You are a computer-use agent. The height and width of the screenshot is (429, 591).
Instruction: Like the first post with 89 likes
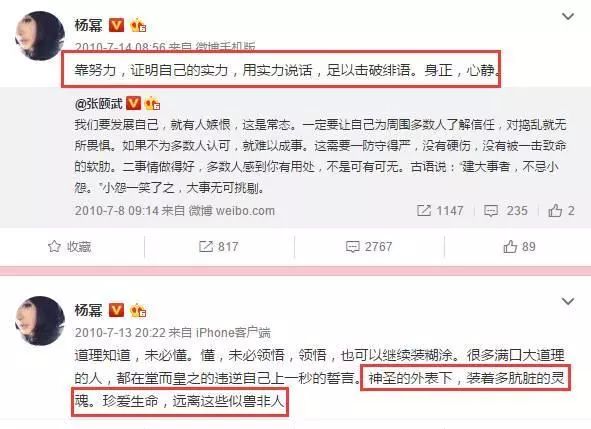pos(519,247)
